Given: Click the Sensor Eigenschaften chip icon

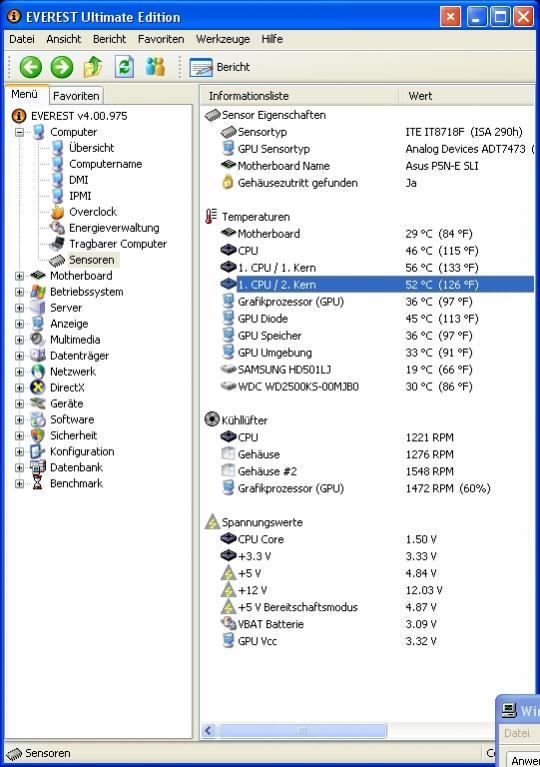Looking at the screenshot, I should (x=212, y=115).
